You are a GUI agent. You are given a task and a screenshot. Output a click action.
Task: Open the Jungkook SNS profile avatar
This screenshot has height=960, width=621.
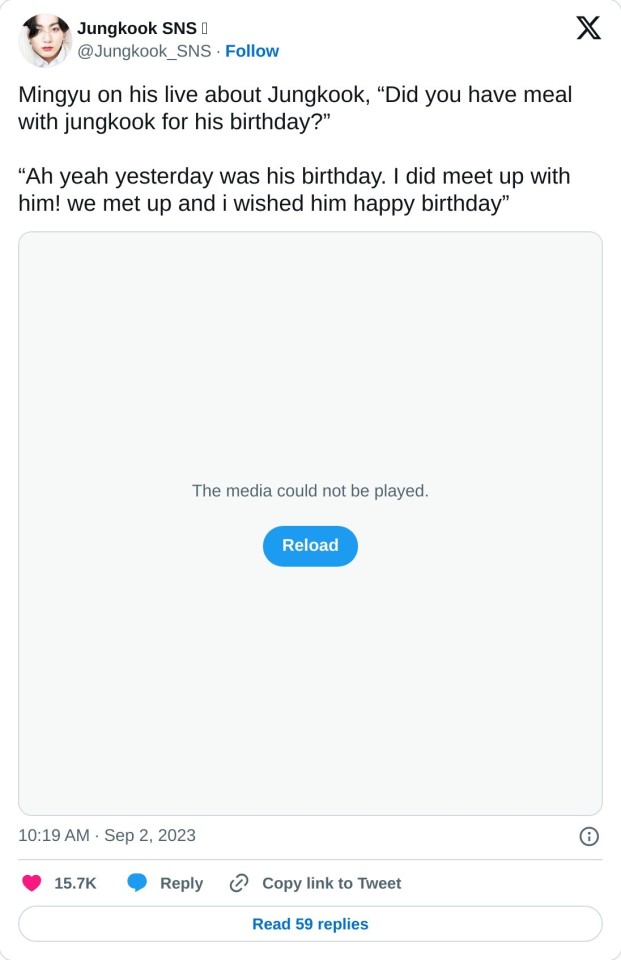(x=44, y=40)
